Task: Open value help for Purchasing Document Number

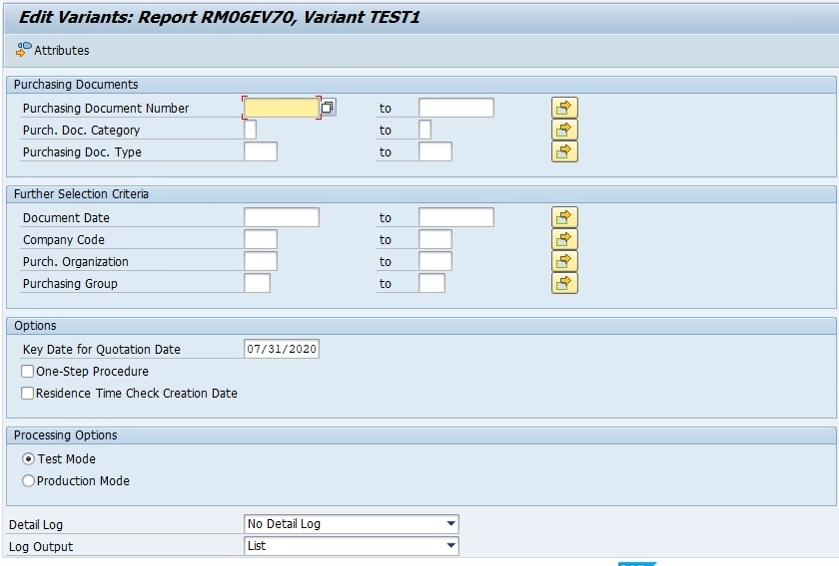Action: (x=328, y=108)
